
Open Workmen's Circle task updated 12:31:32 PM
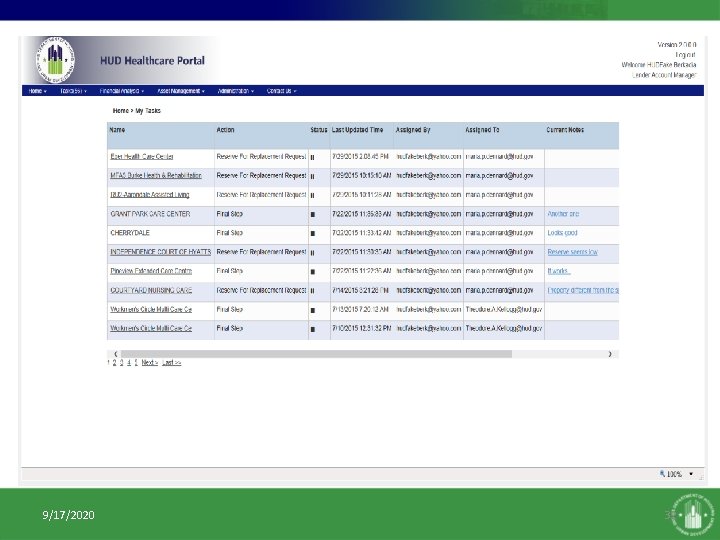(151, 328)
